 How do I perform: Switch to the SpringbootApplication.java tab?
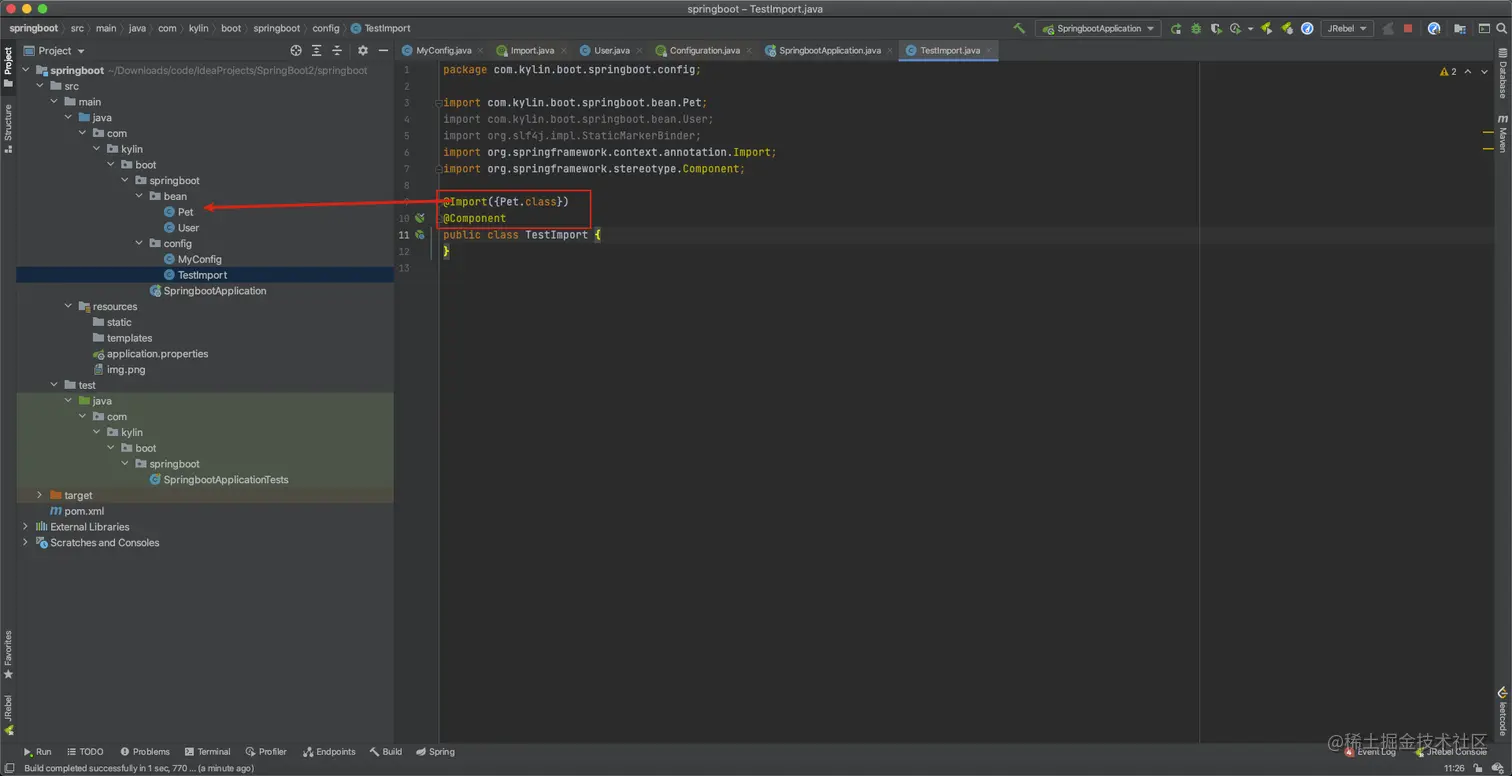pyautogui.click(x=829, y=50)
